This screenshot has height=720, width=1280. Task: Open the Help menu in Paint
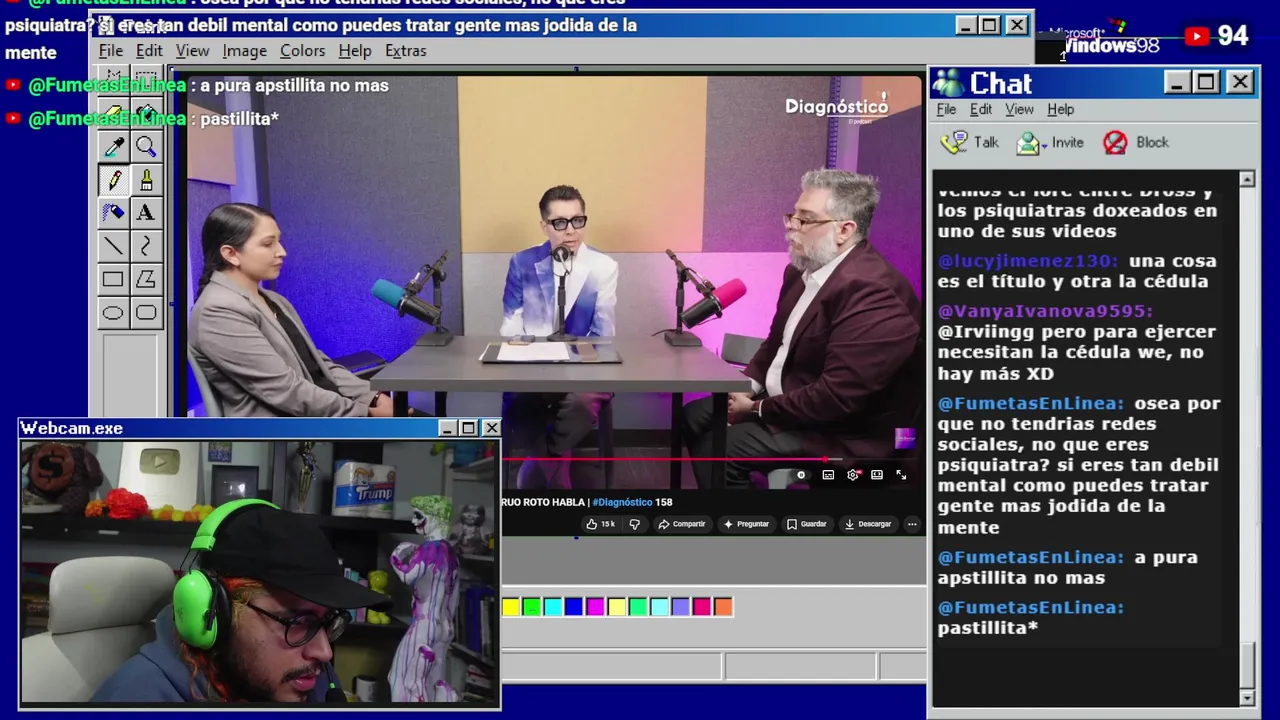(x=354, y=51)
